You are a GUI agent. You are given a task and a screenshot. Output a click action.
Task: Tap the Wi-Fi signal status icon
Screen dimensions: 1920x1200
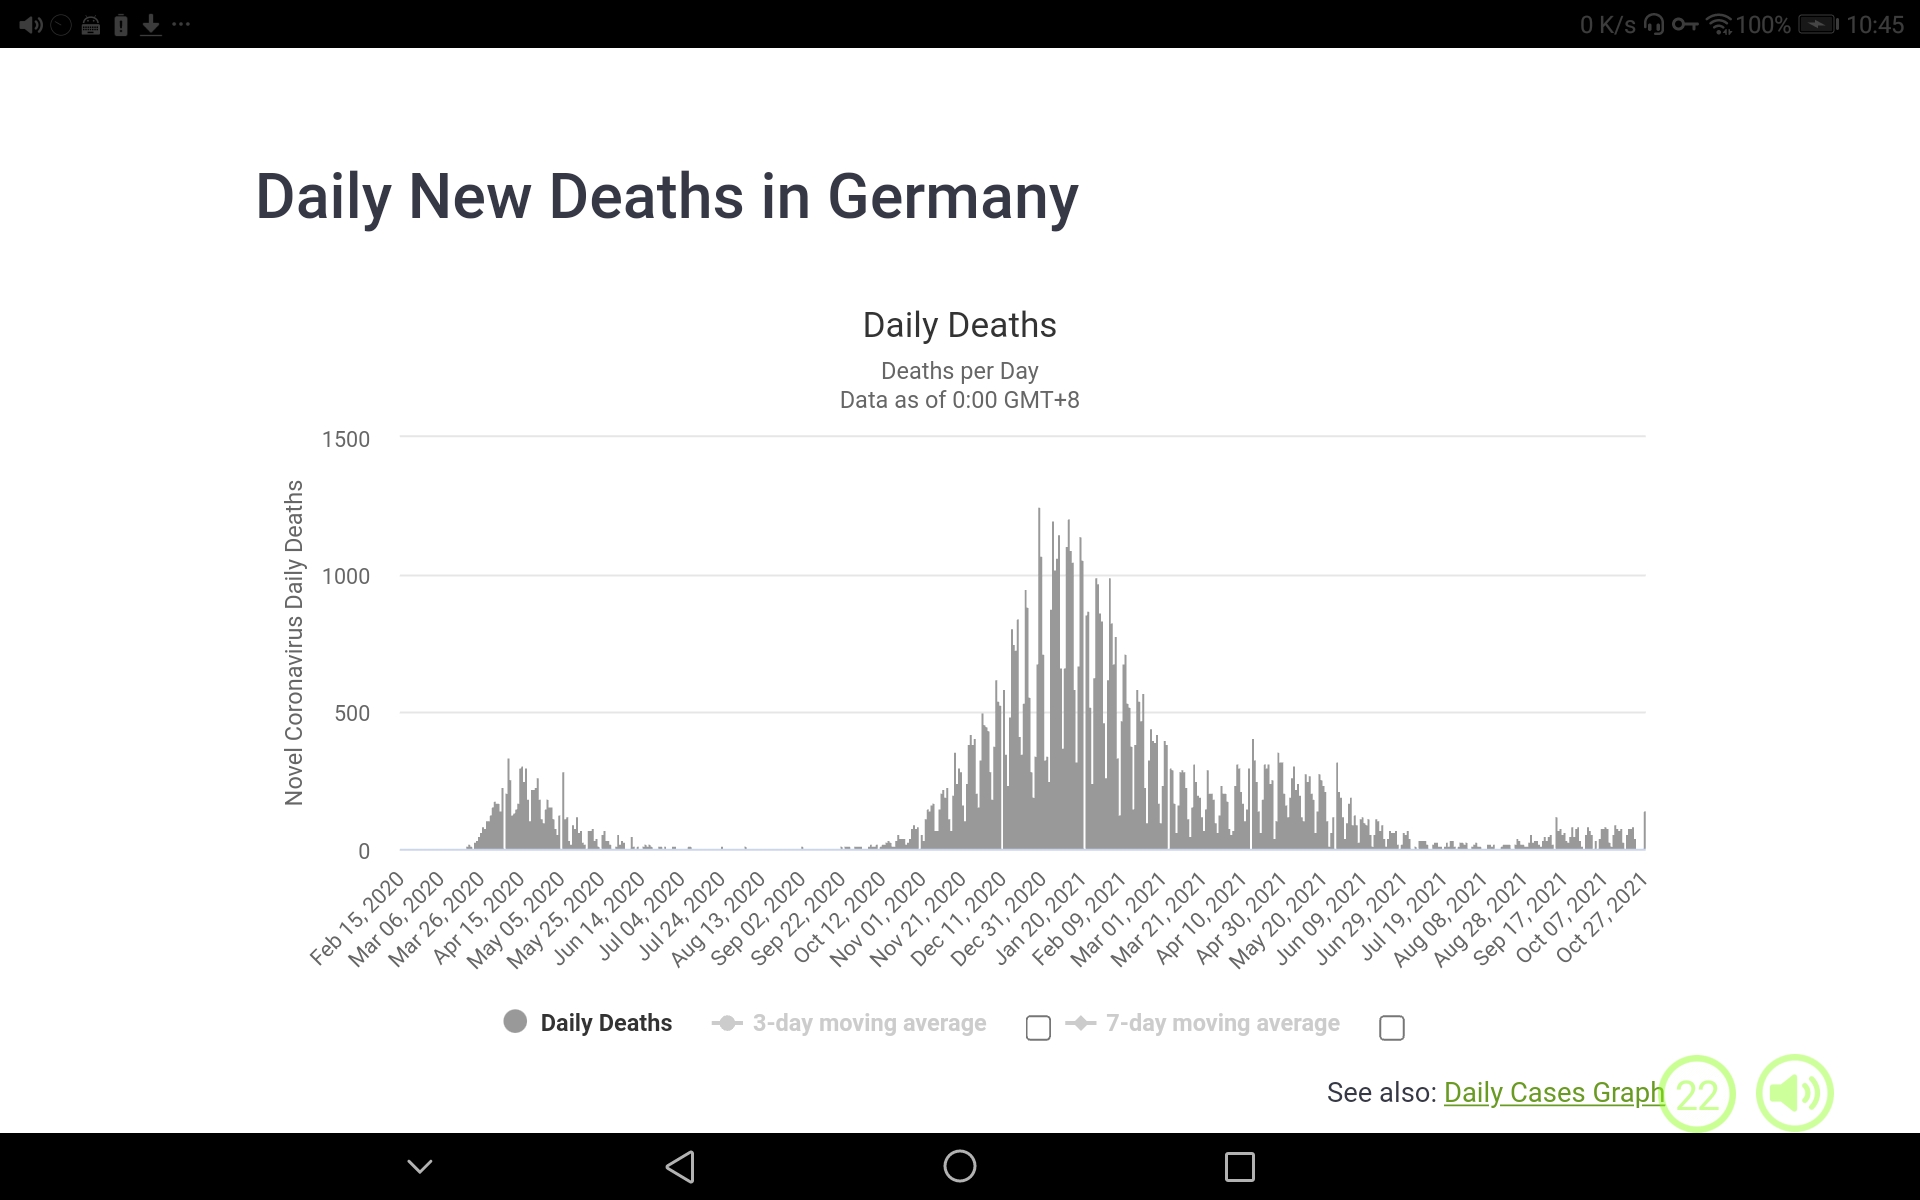pos(1718,25)
